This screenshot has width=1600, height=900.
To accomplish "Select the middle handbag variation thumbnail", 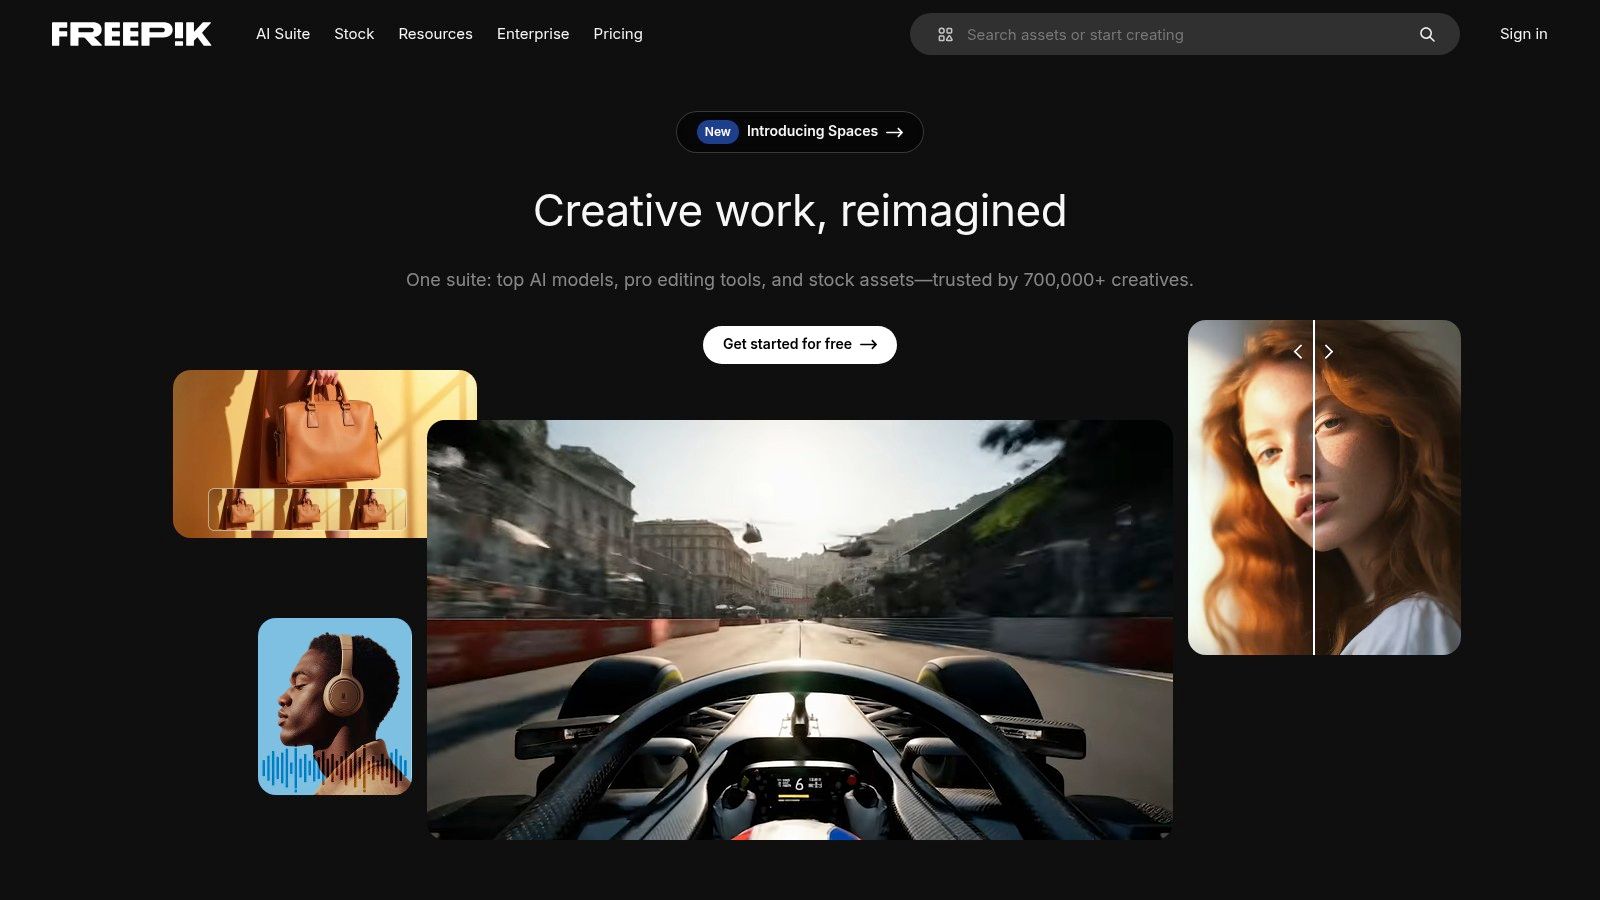I will click(306, 509).
